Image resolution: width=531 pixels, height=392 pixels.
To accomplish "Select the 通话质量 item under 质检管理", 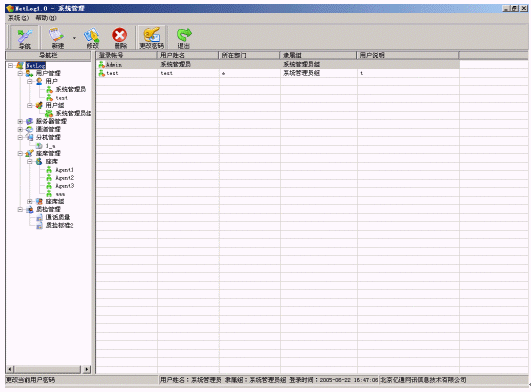I will pos(58,217).
